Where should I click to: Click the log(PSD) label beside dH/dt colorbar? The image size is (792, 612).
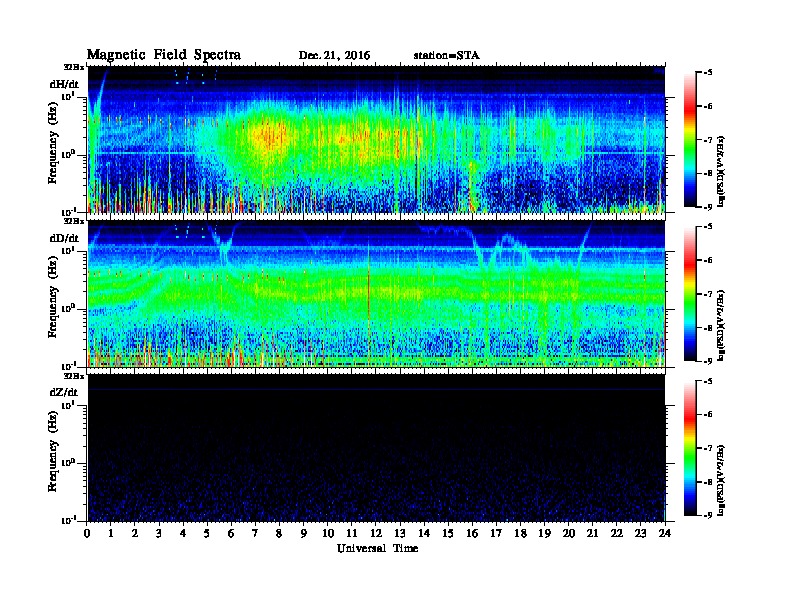click(721, 171)
